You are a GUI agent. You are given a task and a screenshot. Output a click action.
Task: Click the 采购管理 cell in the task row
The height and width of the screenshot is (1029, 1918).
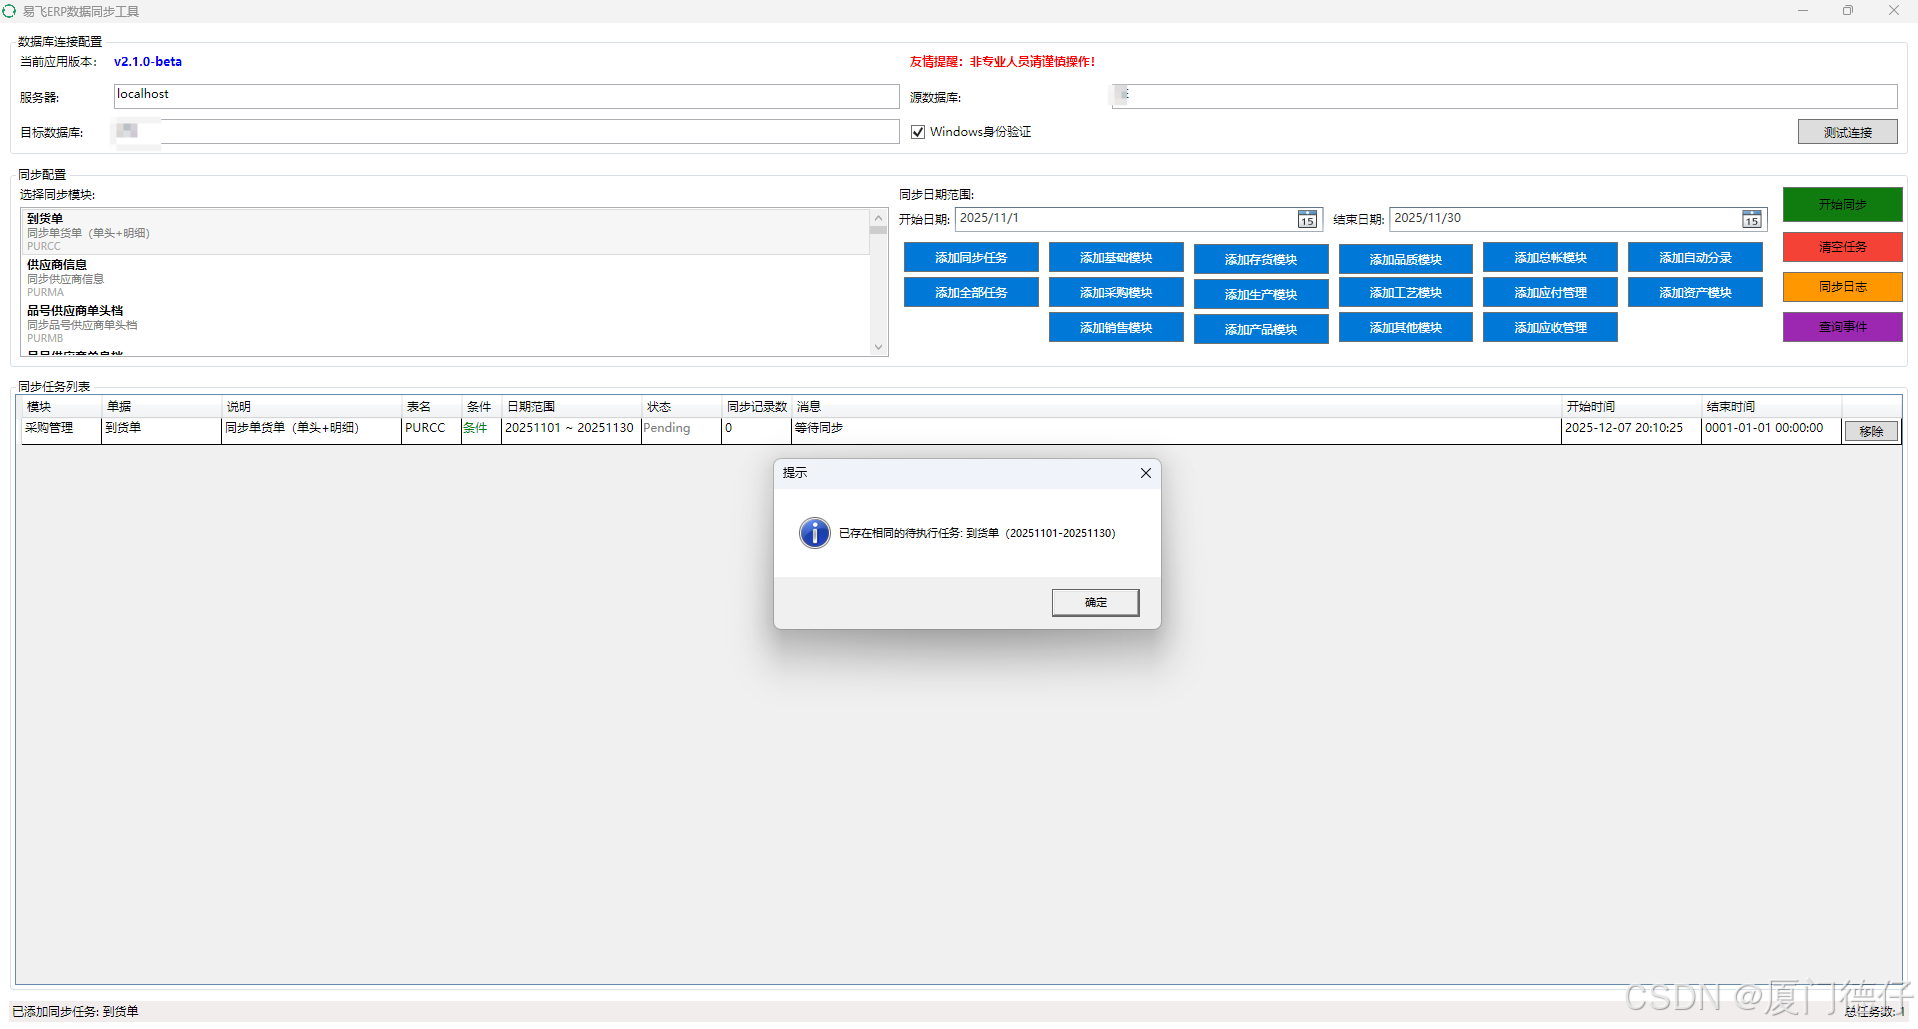61,430
